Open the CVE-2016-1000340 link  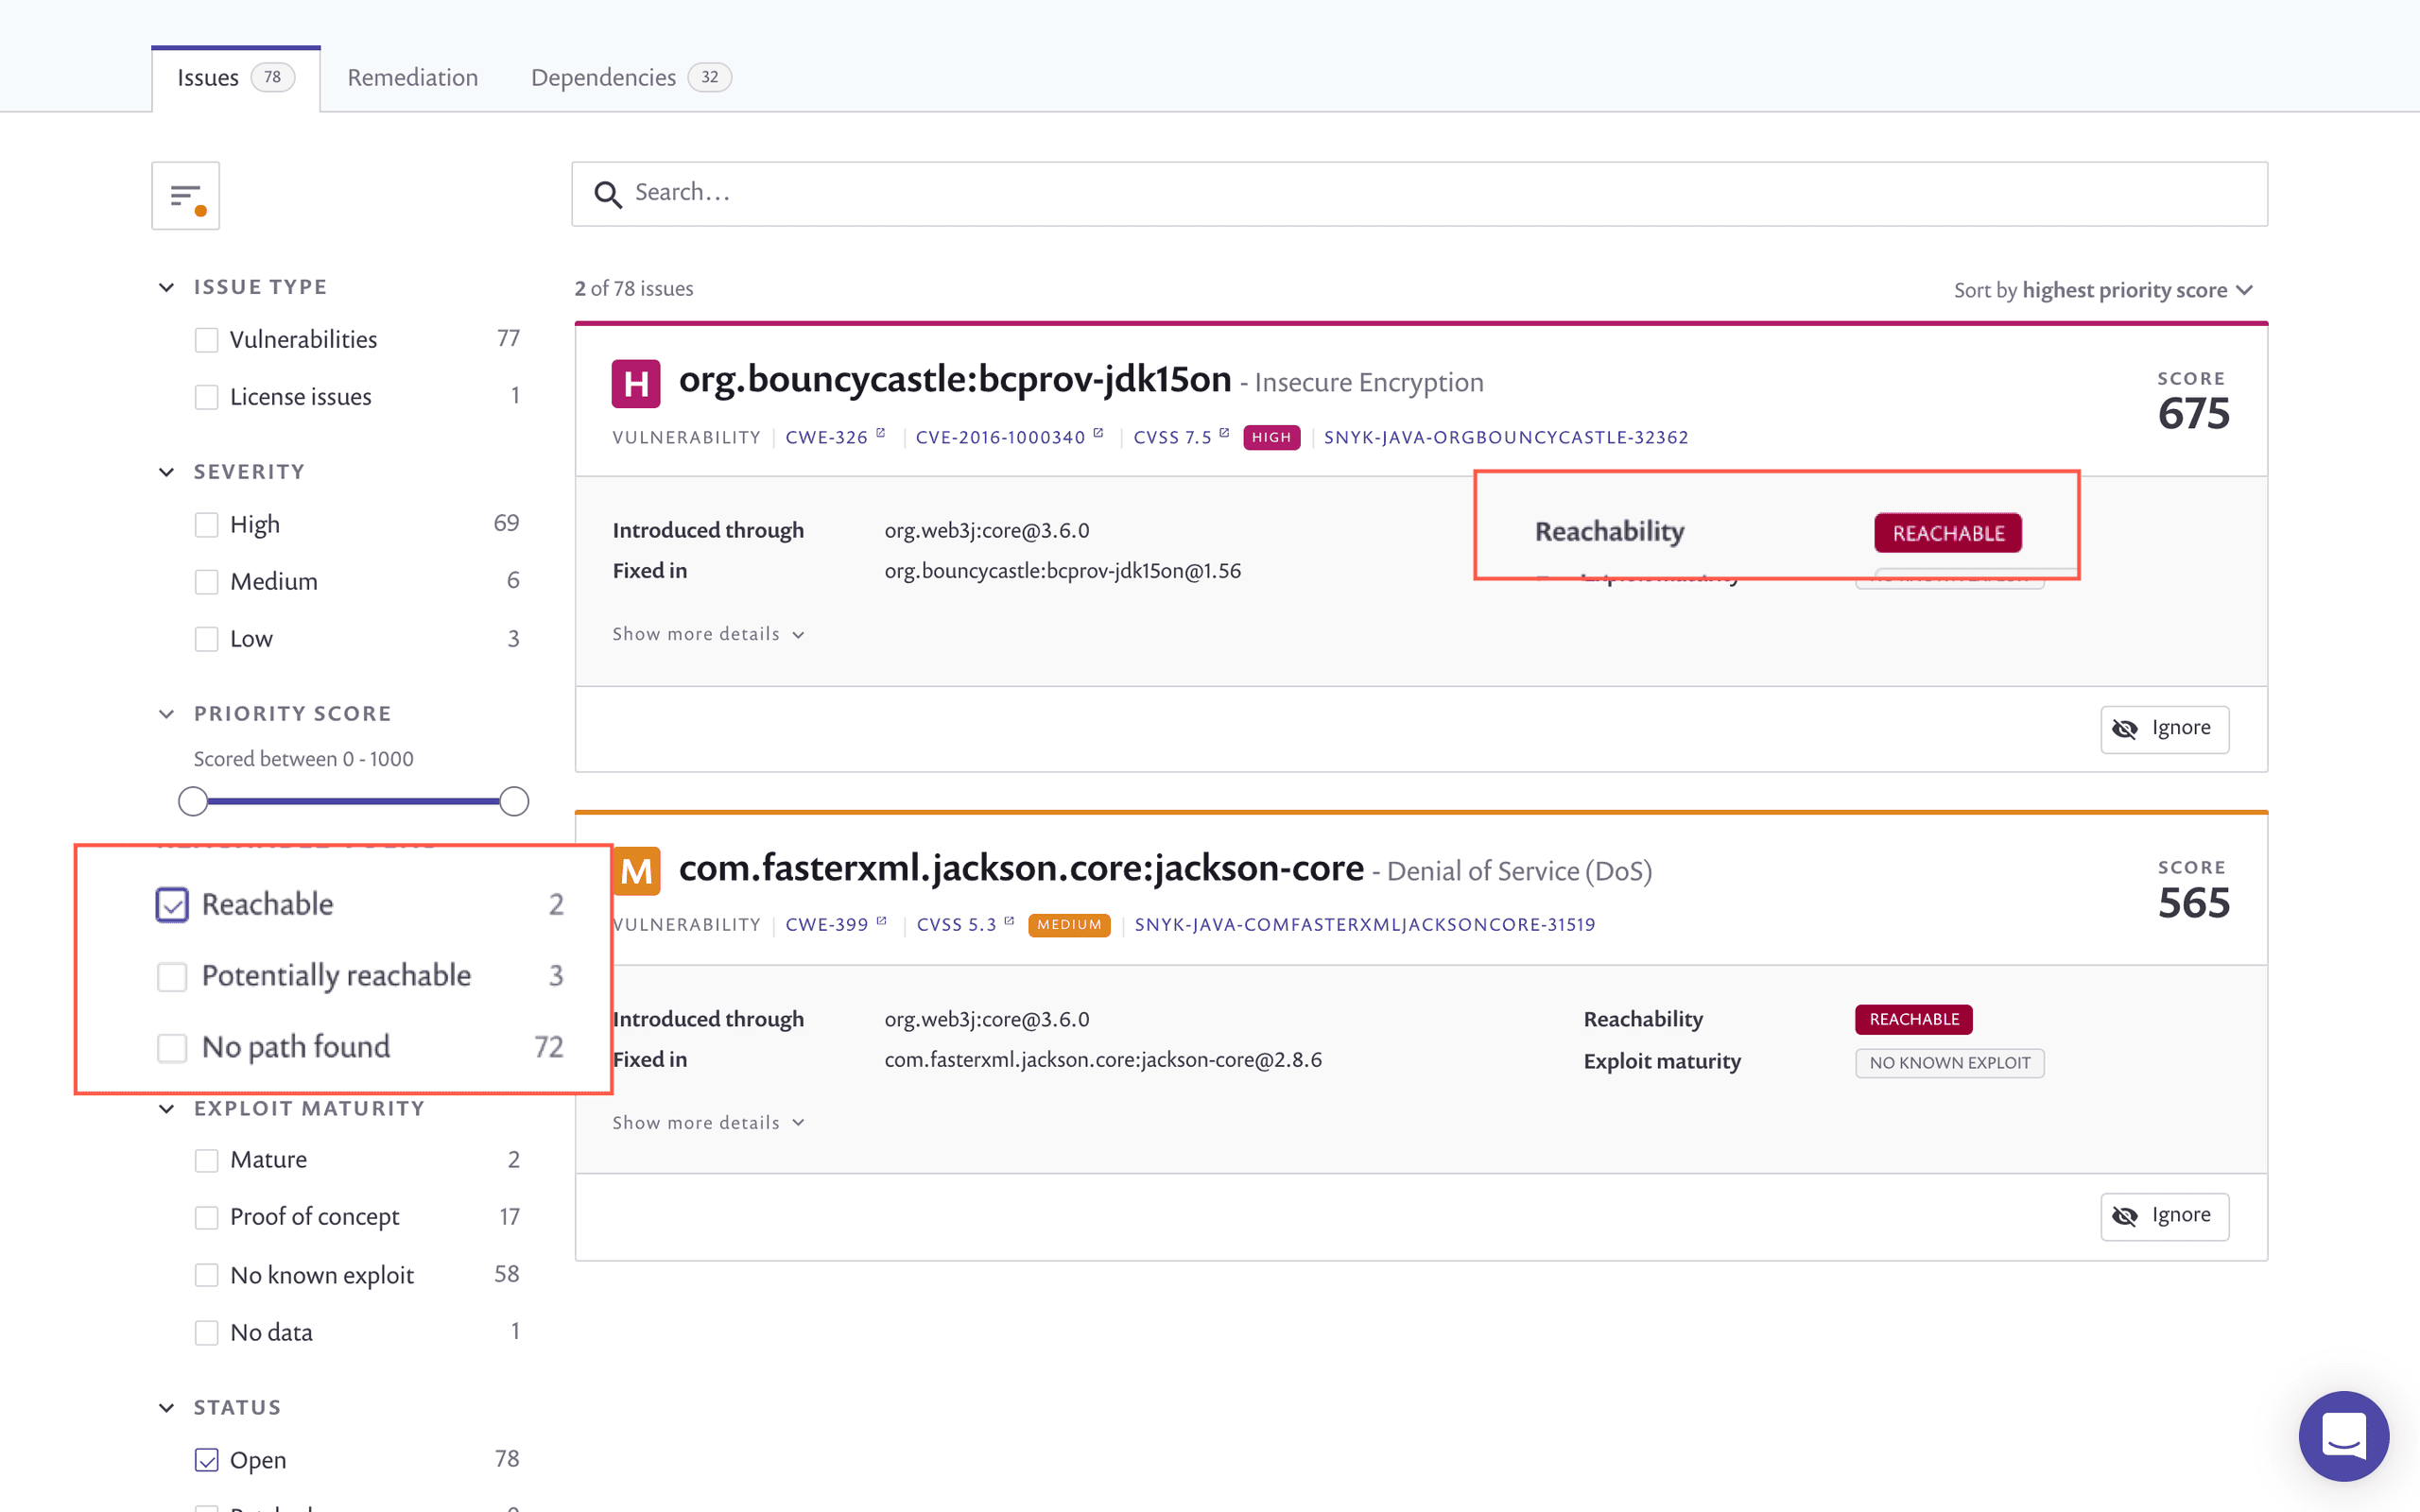(x=1000, y=438)
